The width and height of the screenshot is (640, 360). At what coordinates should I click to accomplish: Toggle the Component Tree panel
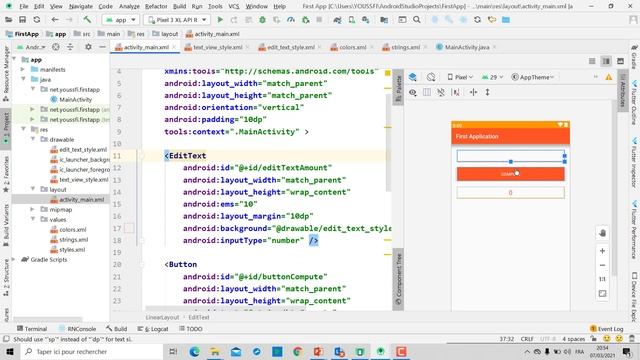click(398, 279)
